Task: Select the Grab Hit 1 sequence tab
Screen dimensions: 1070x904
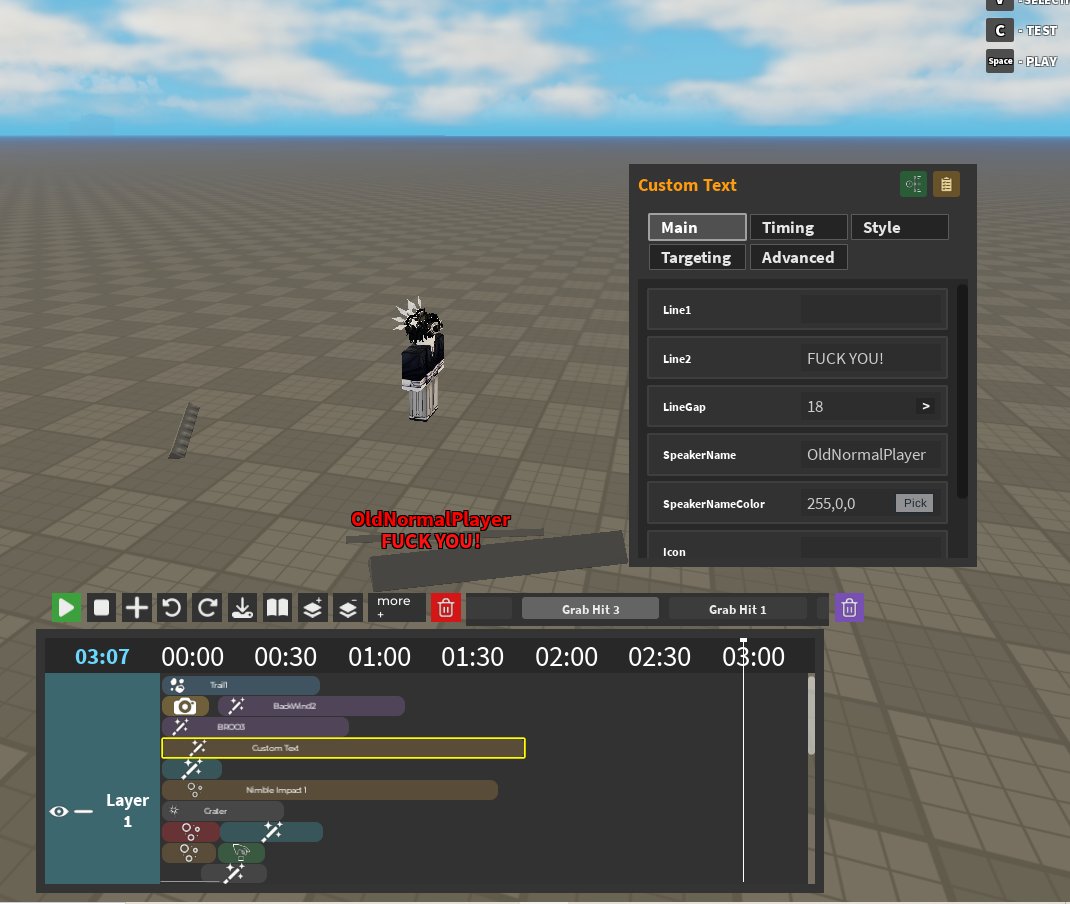Action: 737,609
